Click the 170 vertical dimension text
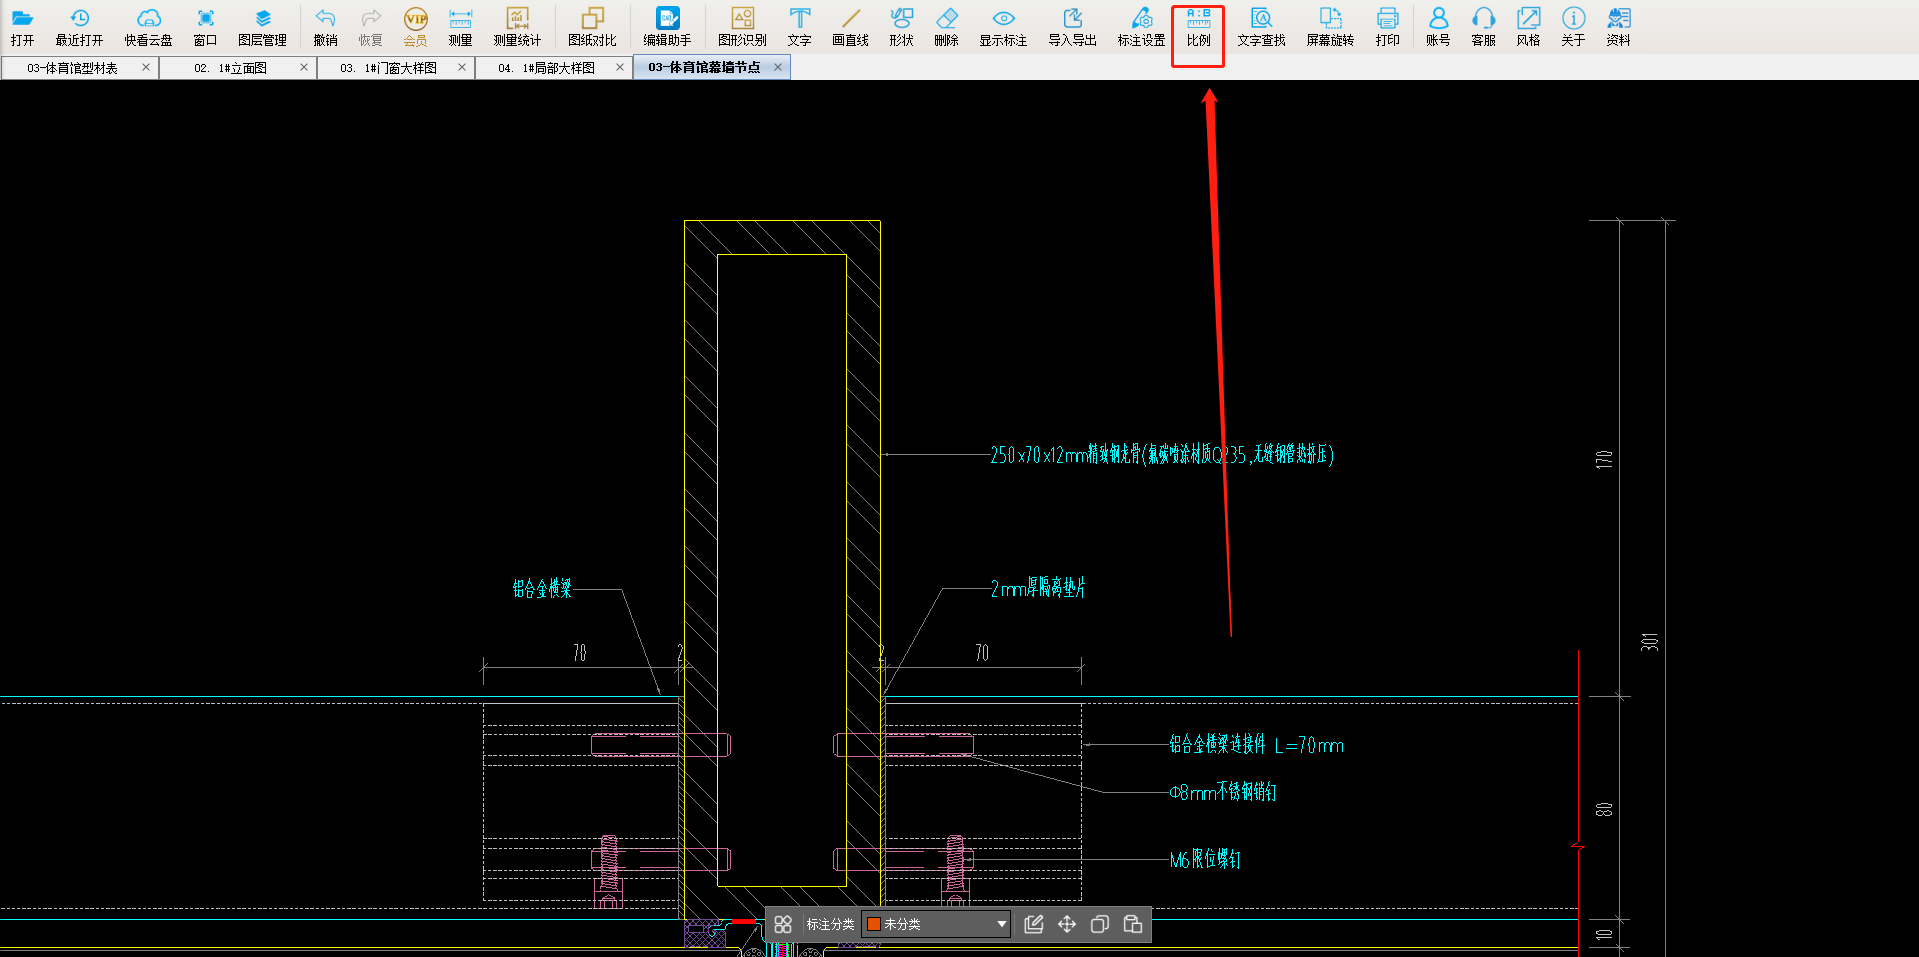Screen dimensions: 1919x957 click(1604, 459)
